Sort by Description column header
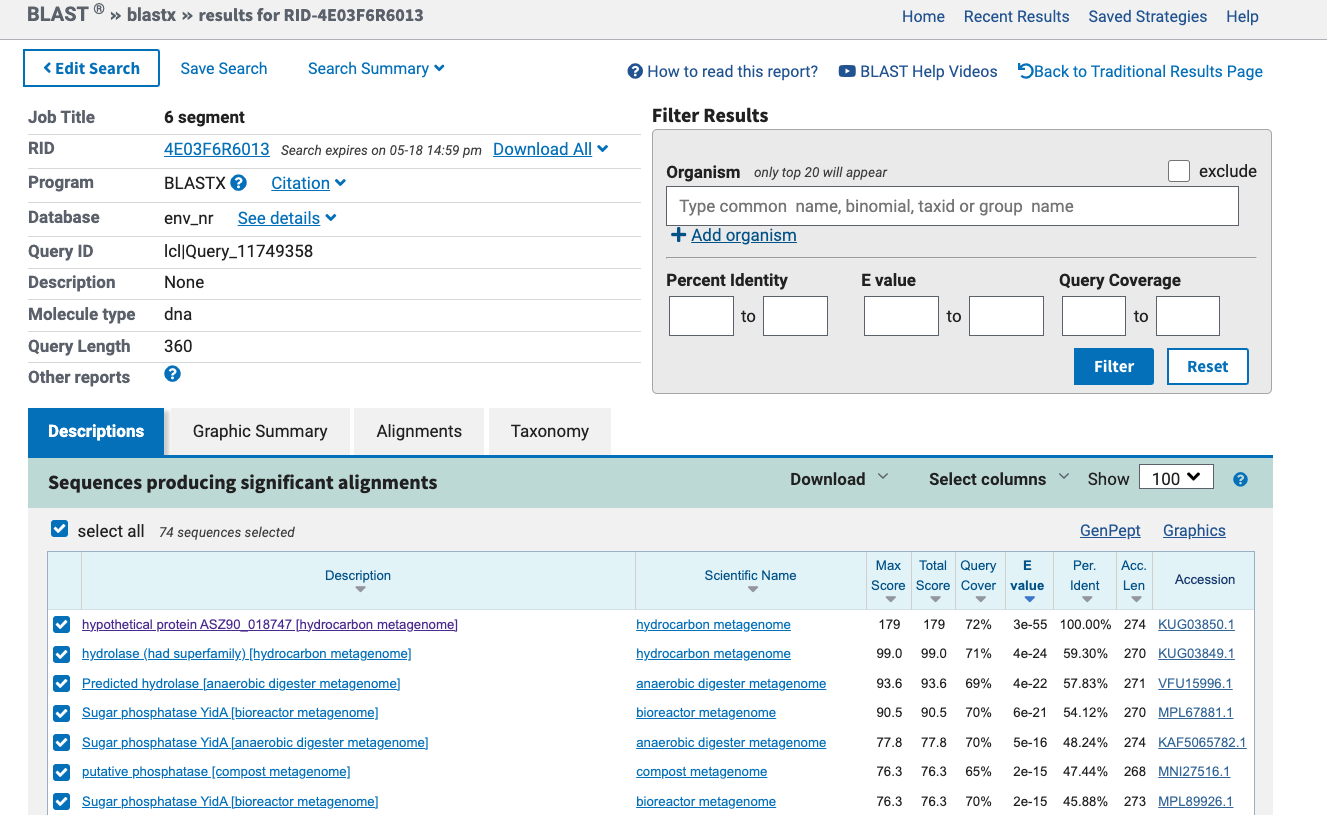 coord(358,580)
